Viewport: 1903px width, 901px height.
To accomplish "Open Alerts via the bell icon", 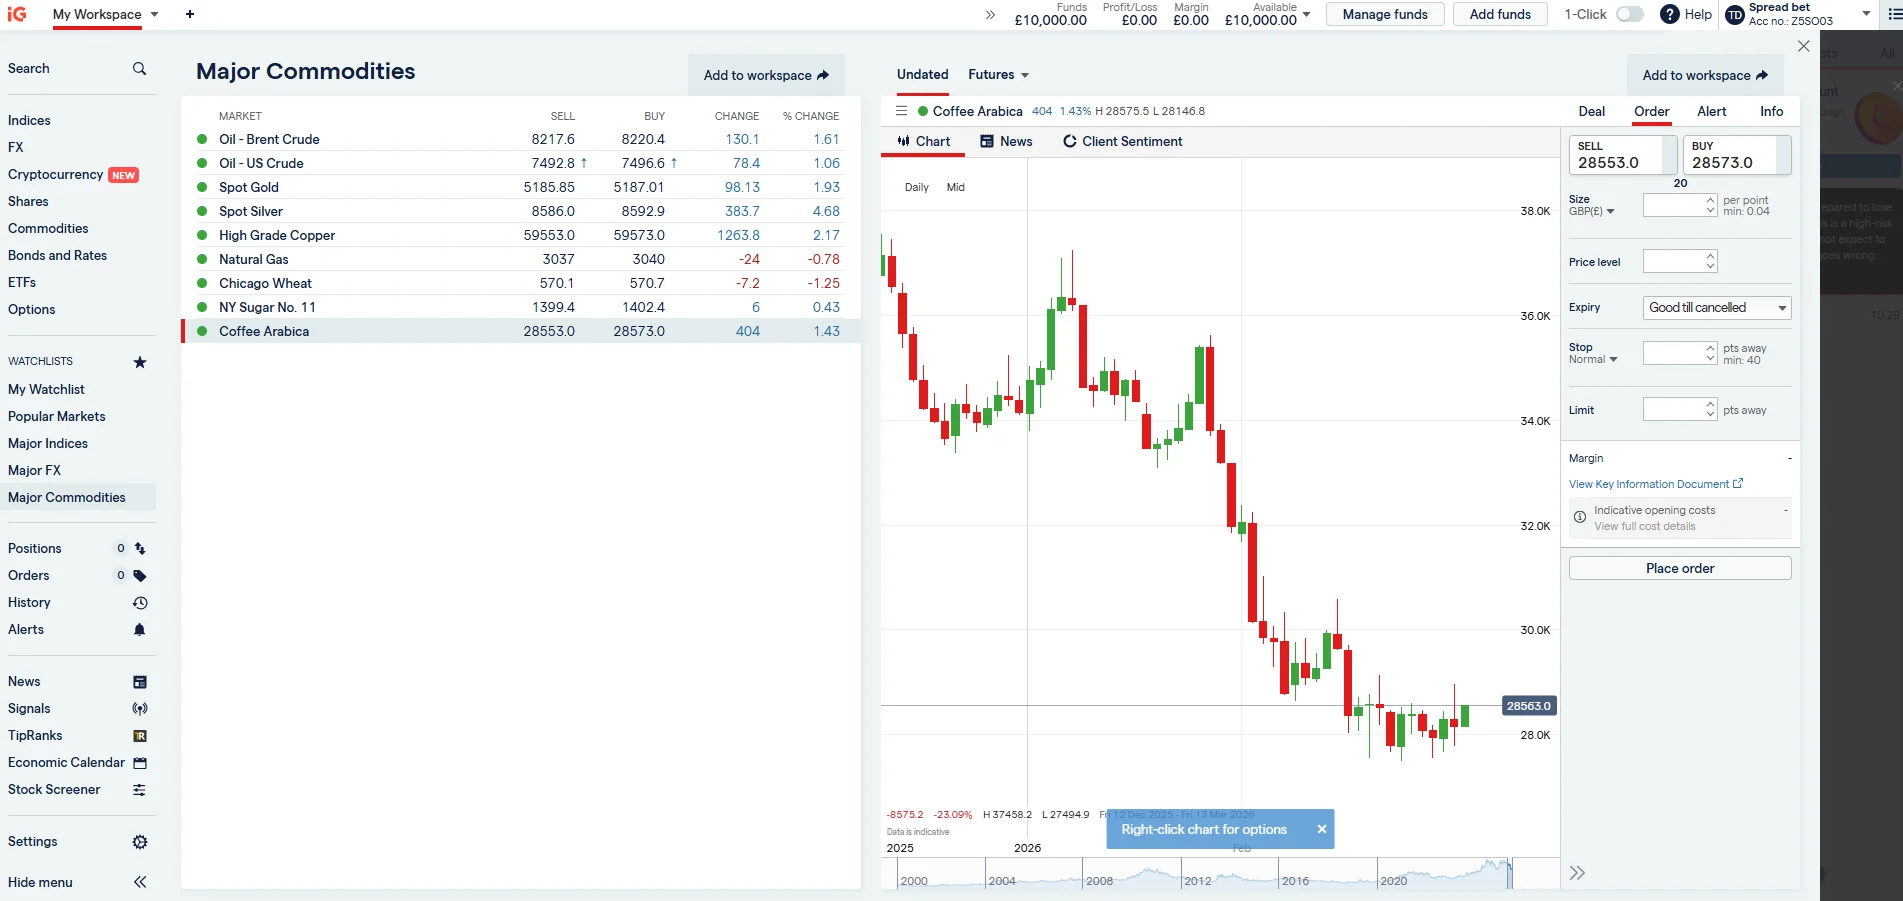I will click(139, 630).
